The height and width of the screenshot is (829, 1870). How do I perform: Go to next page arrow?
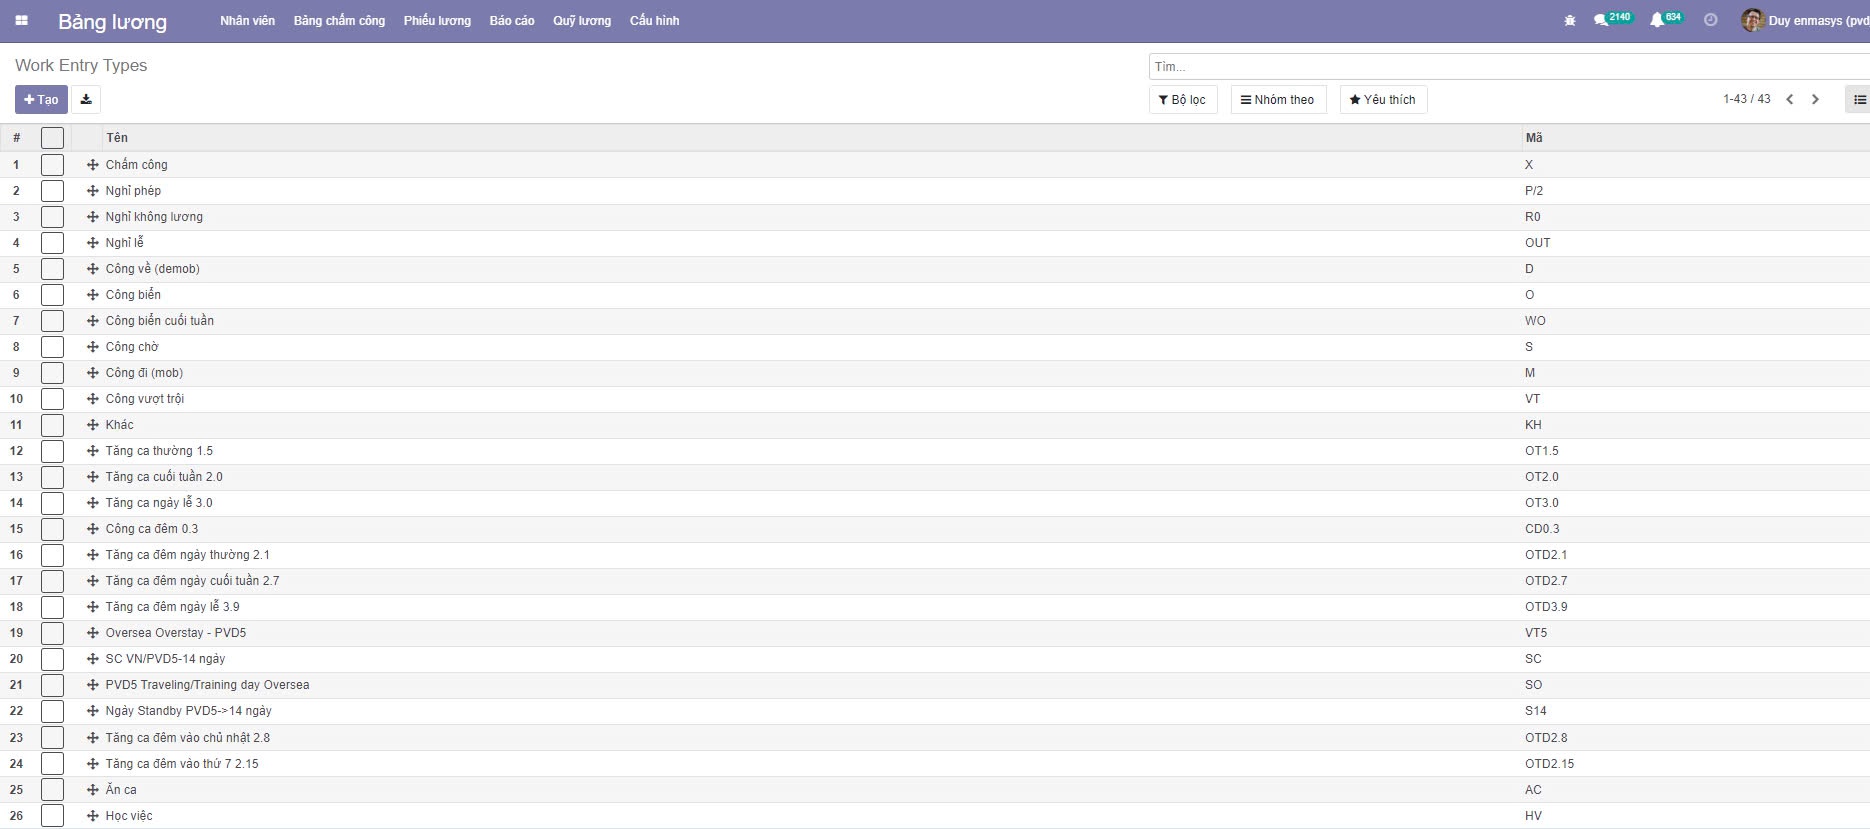click(1816, 99)
